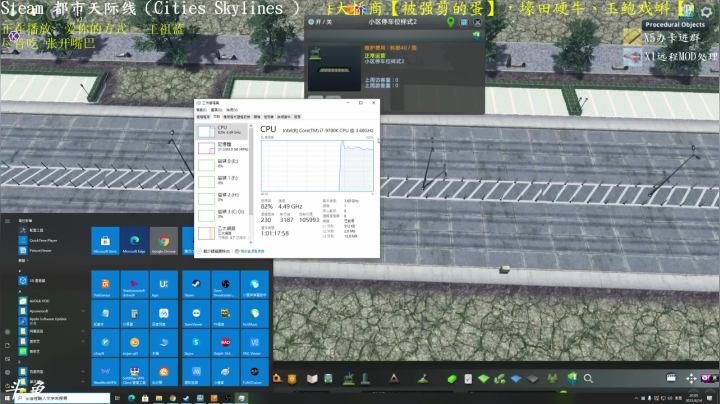Select the parks statue icon in game toolbar

point(349,378)
